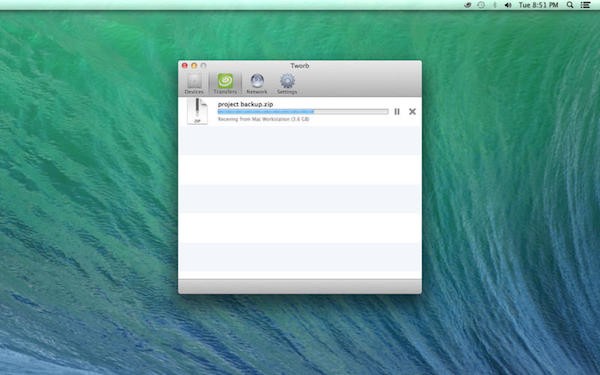Click the Time Machine clock menu bar icon

pos(481,5)
